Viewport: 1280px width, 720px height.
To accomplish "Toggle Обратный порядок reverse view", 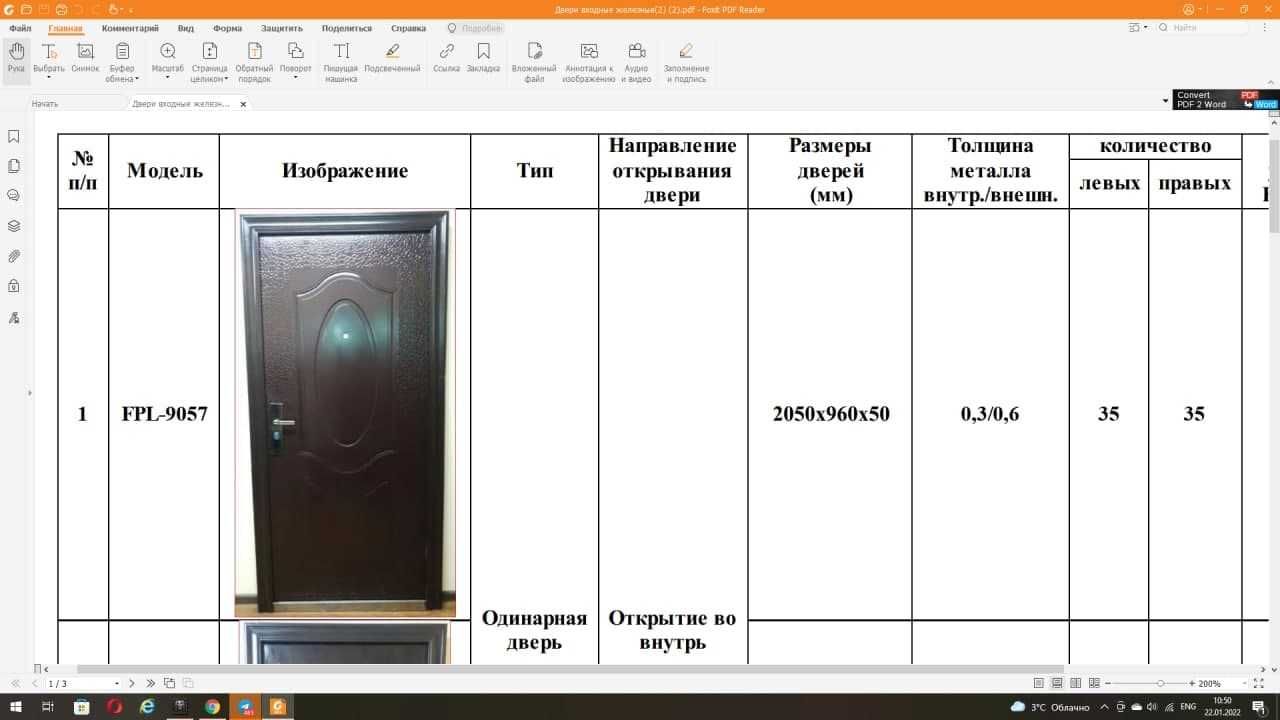I will [x=254, y=62].
